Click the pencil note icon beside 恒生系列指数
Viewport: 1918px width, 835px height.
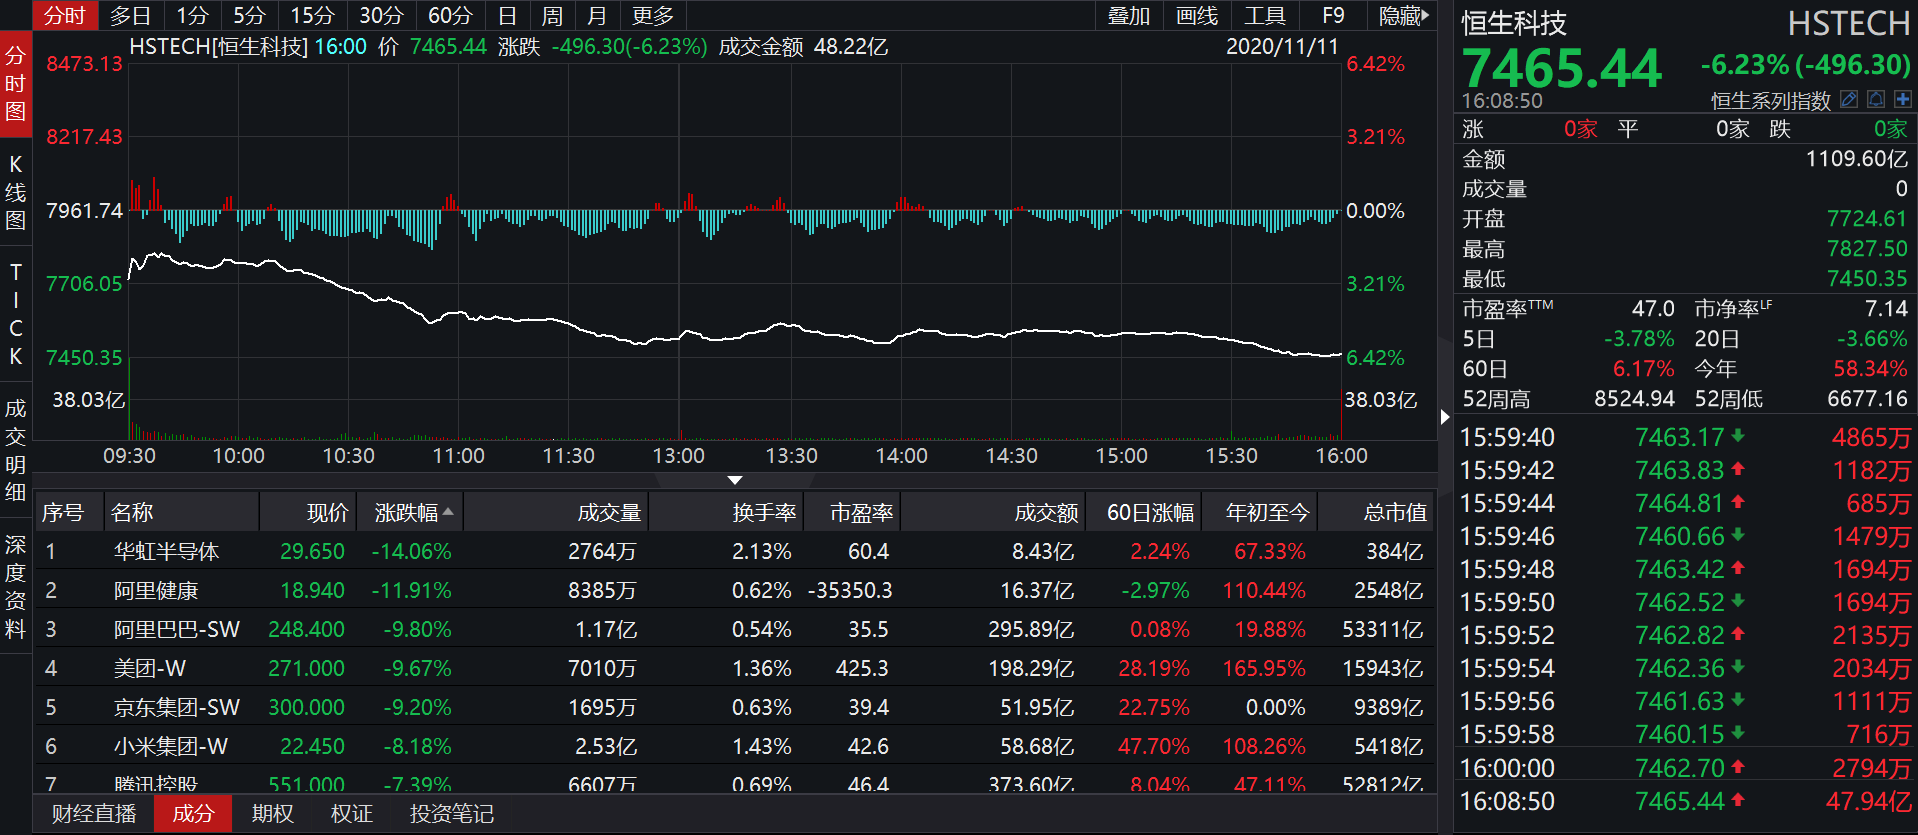coord(1849,99)
